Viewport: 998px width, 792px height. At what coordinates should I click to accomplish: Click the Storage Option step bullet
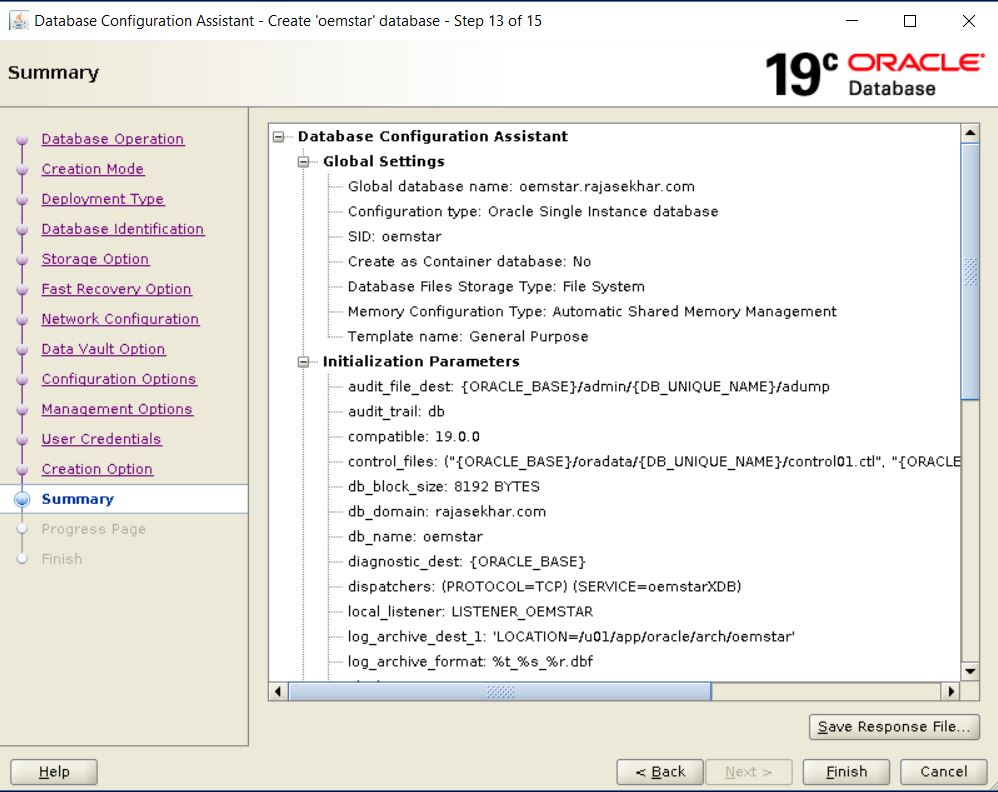click(22, 259)
